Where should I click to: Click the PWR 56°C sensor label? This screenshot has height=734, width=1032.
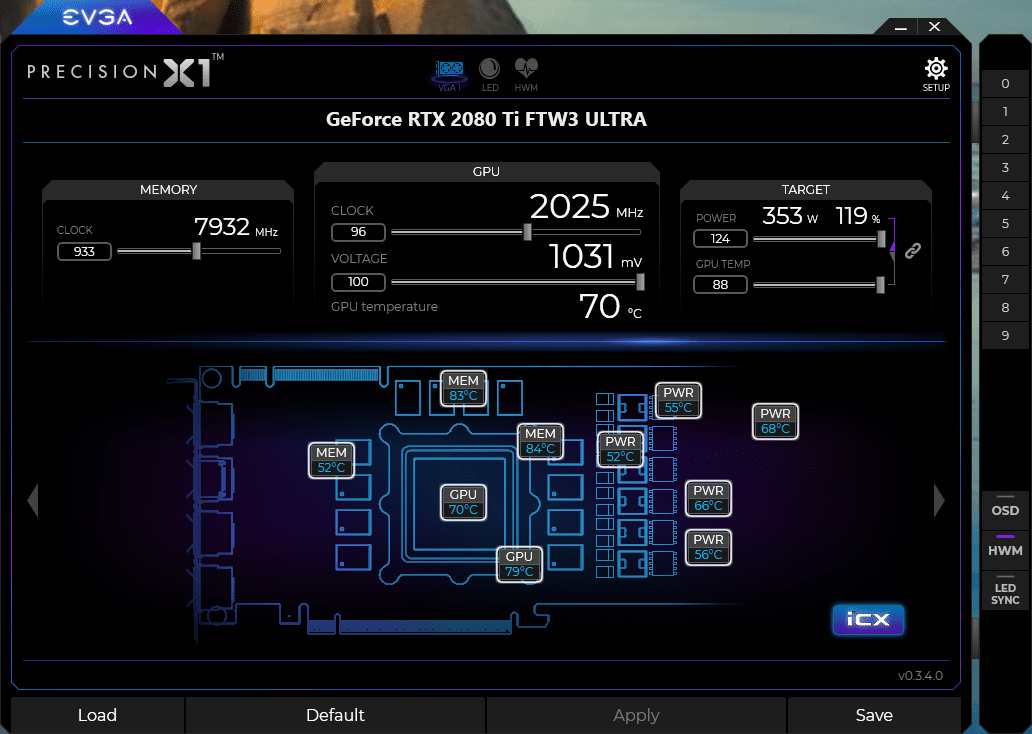(x=708, y=547)
